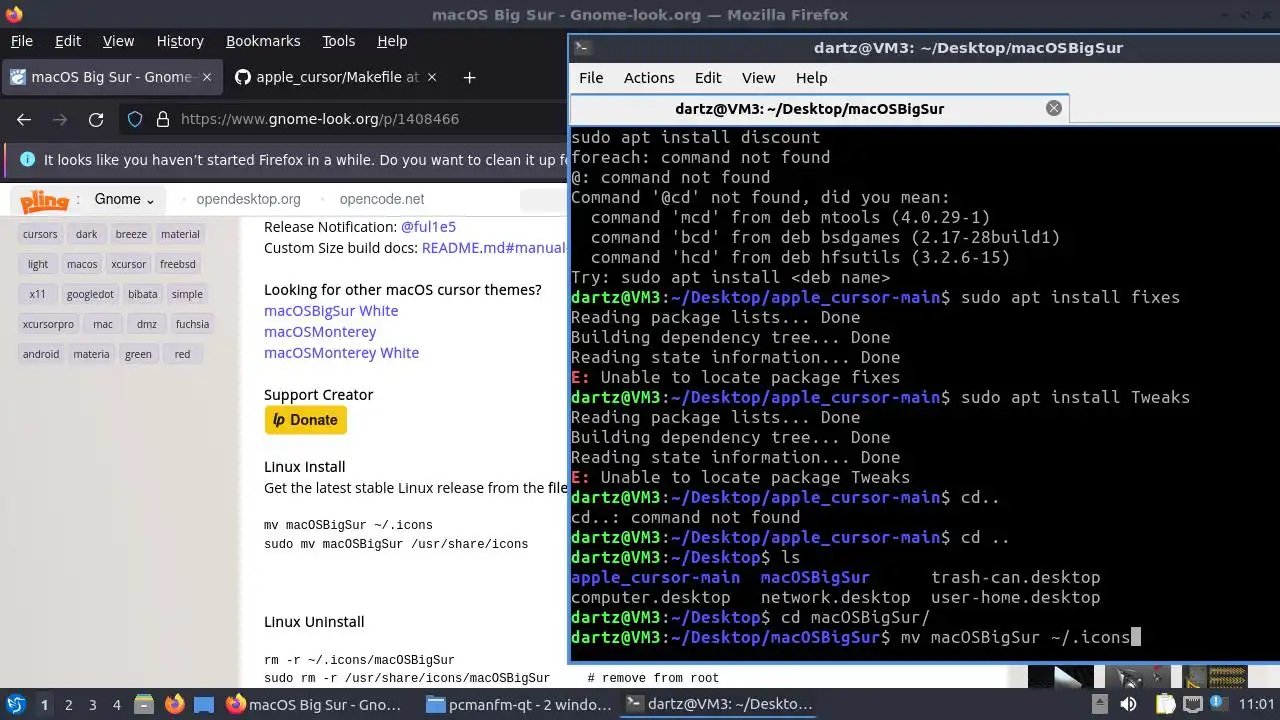This screenshot has height=720, width=1280.
Task: Open a new Firefox tab with plus button
Action: pyautogui.click(x=469, y=77)
